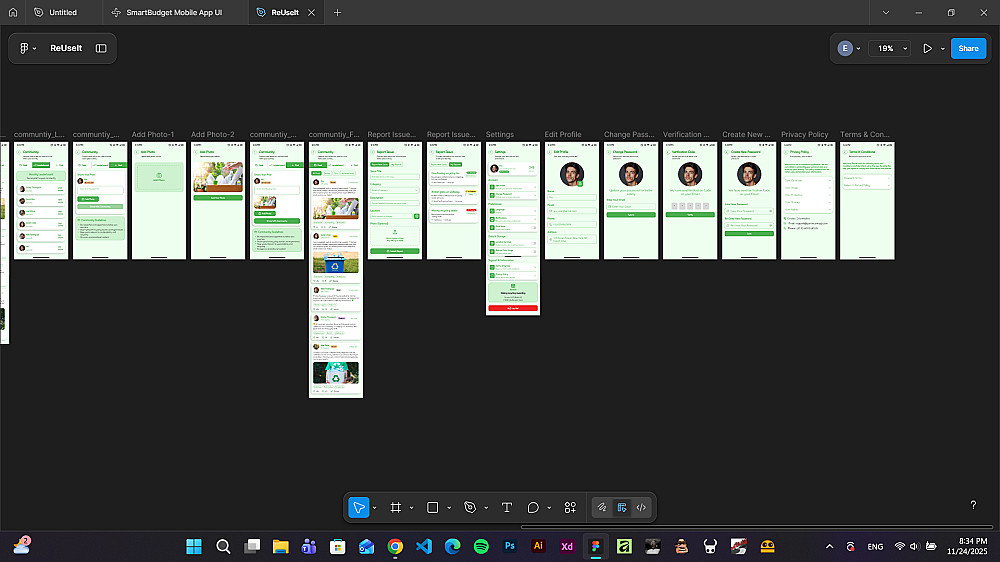The width and height of the screenshot is (1000, 562).
Task: Open the zoom level 19% dropdown
Action: [x=892, y=48]
